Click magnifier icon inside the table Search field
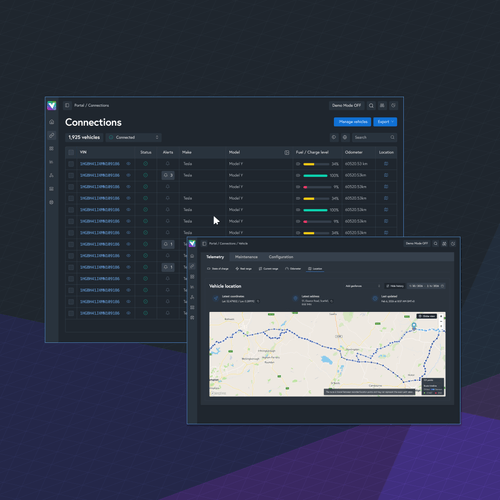The image size is (500, 500). (x=392, y=137)
